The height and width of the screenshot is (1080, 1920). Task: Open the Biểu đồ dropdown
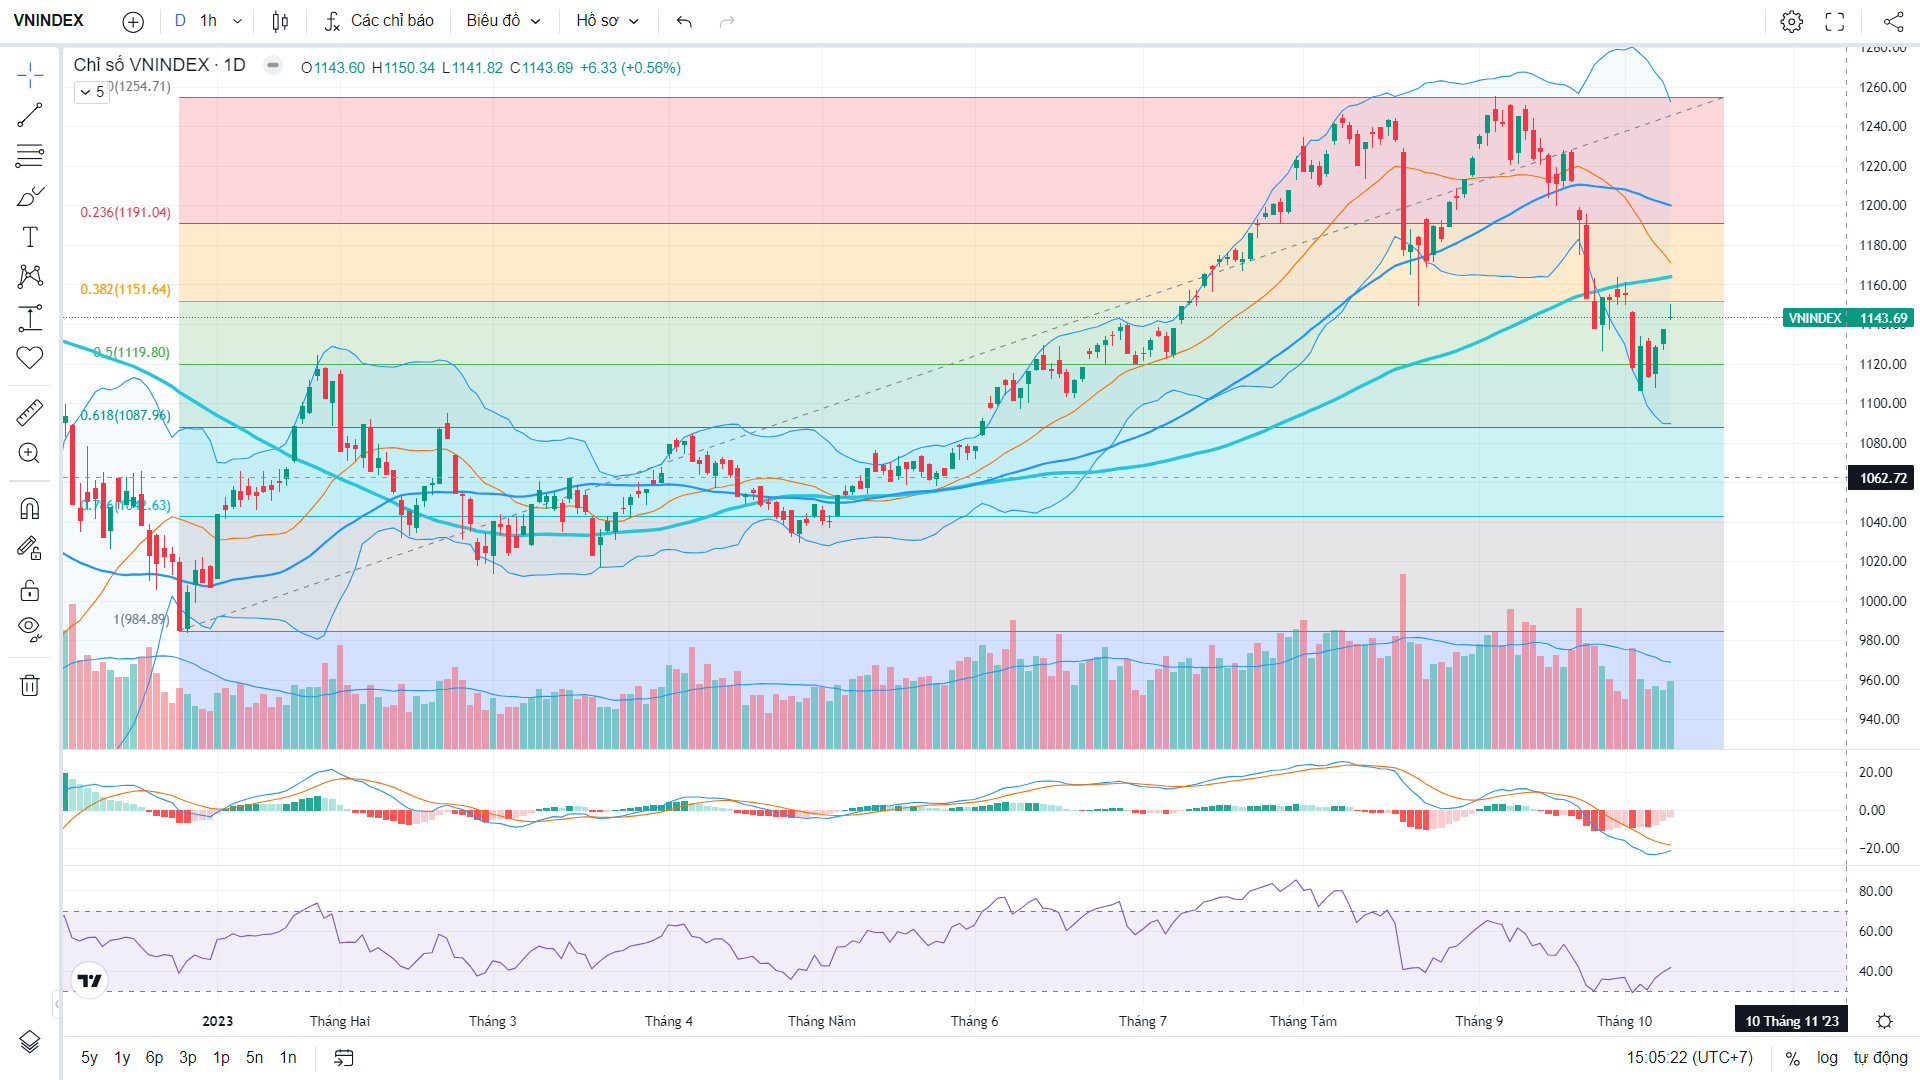(x=503, y=21)
